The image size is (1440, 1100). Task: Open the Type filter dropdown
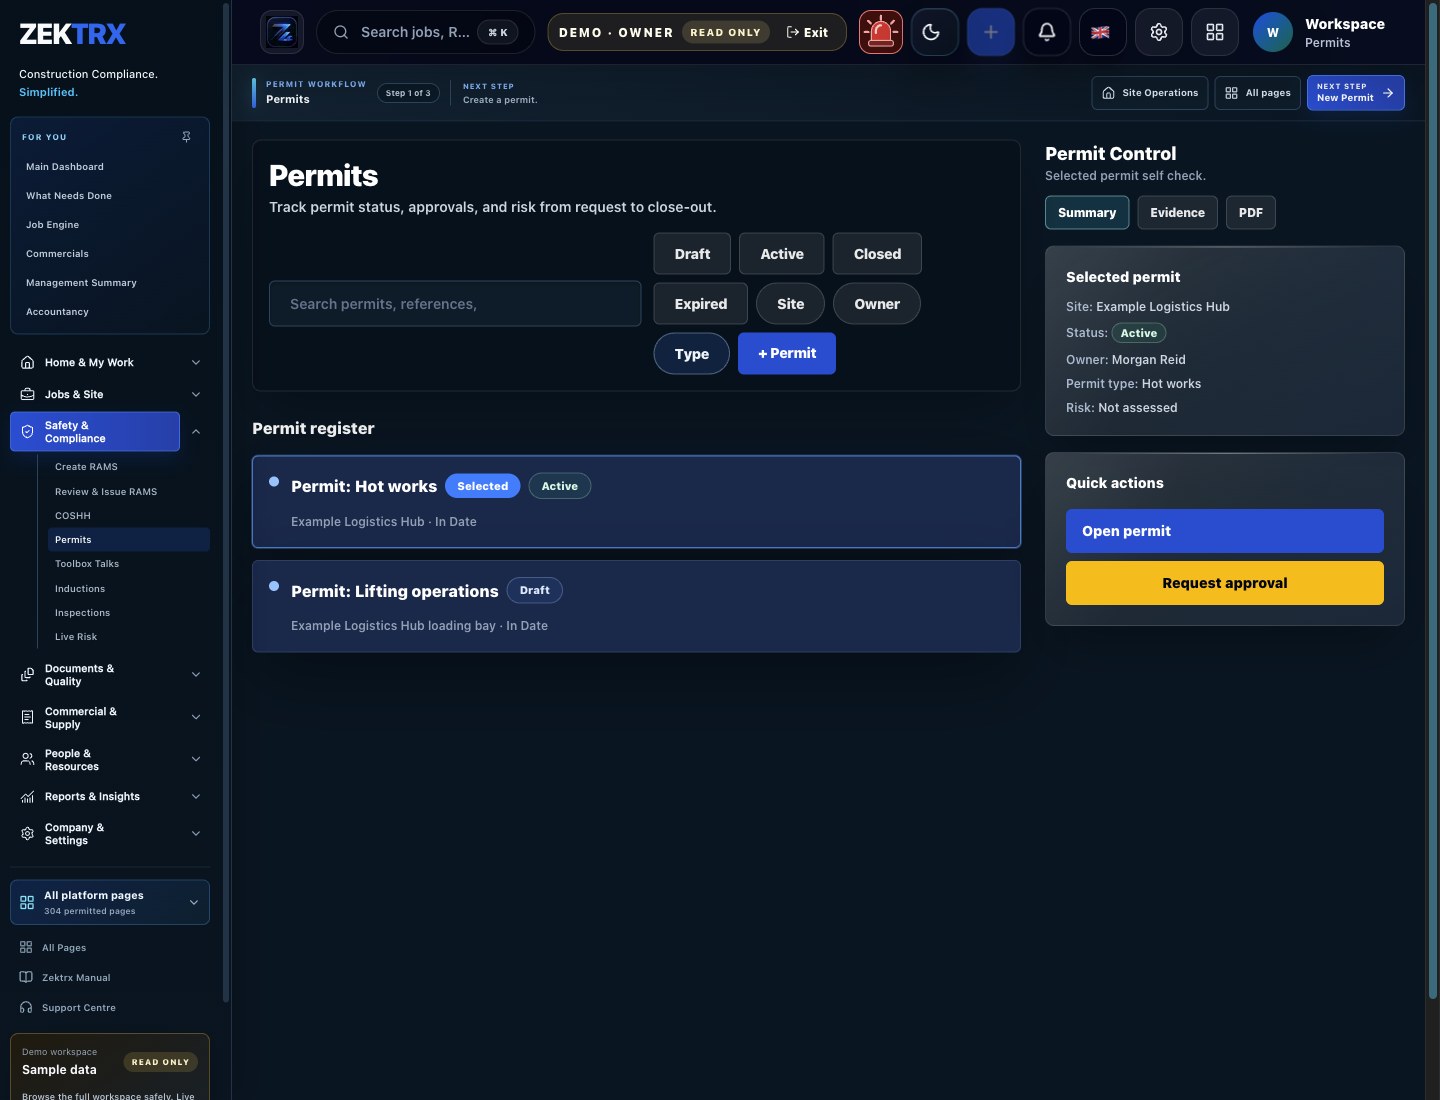point(692,354)
